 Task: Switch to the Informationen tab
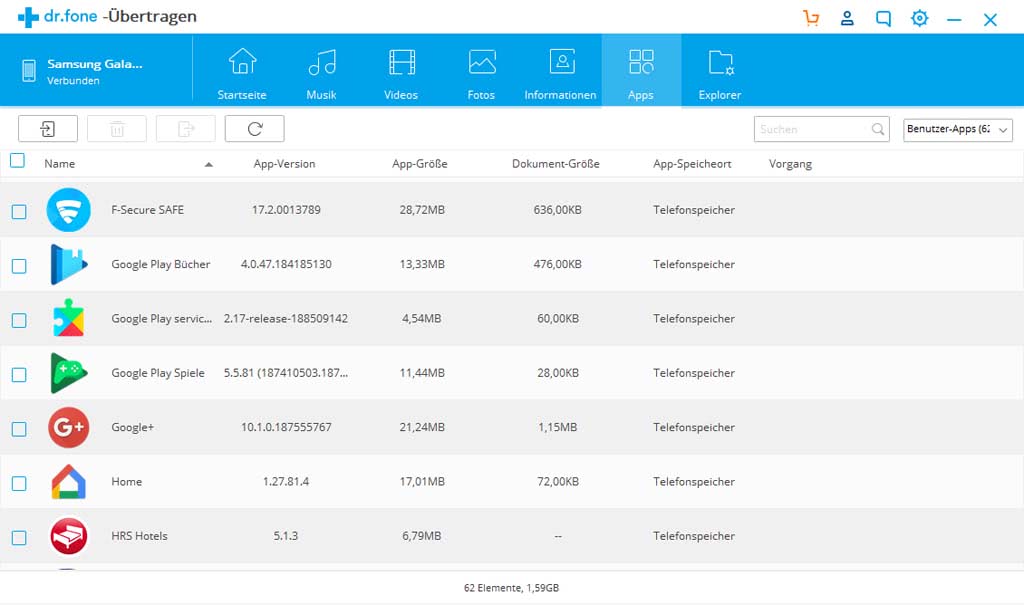[560, 63]
